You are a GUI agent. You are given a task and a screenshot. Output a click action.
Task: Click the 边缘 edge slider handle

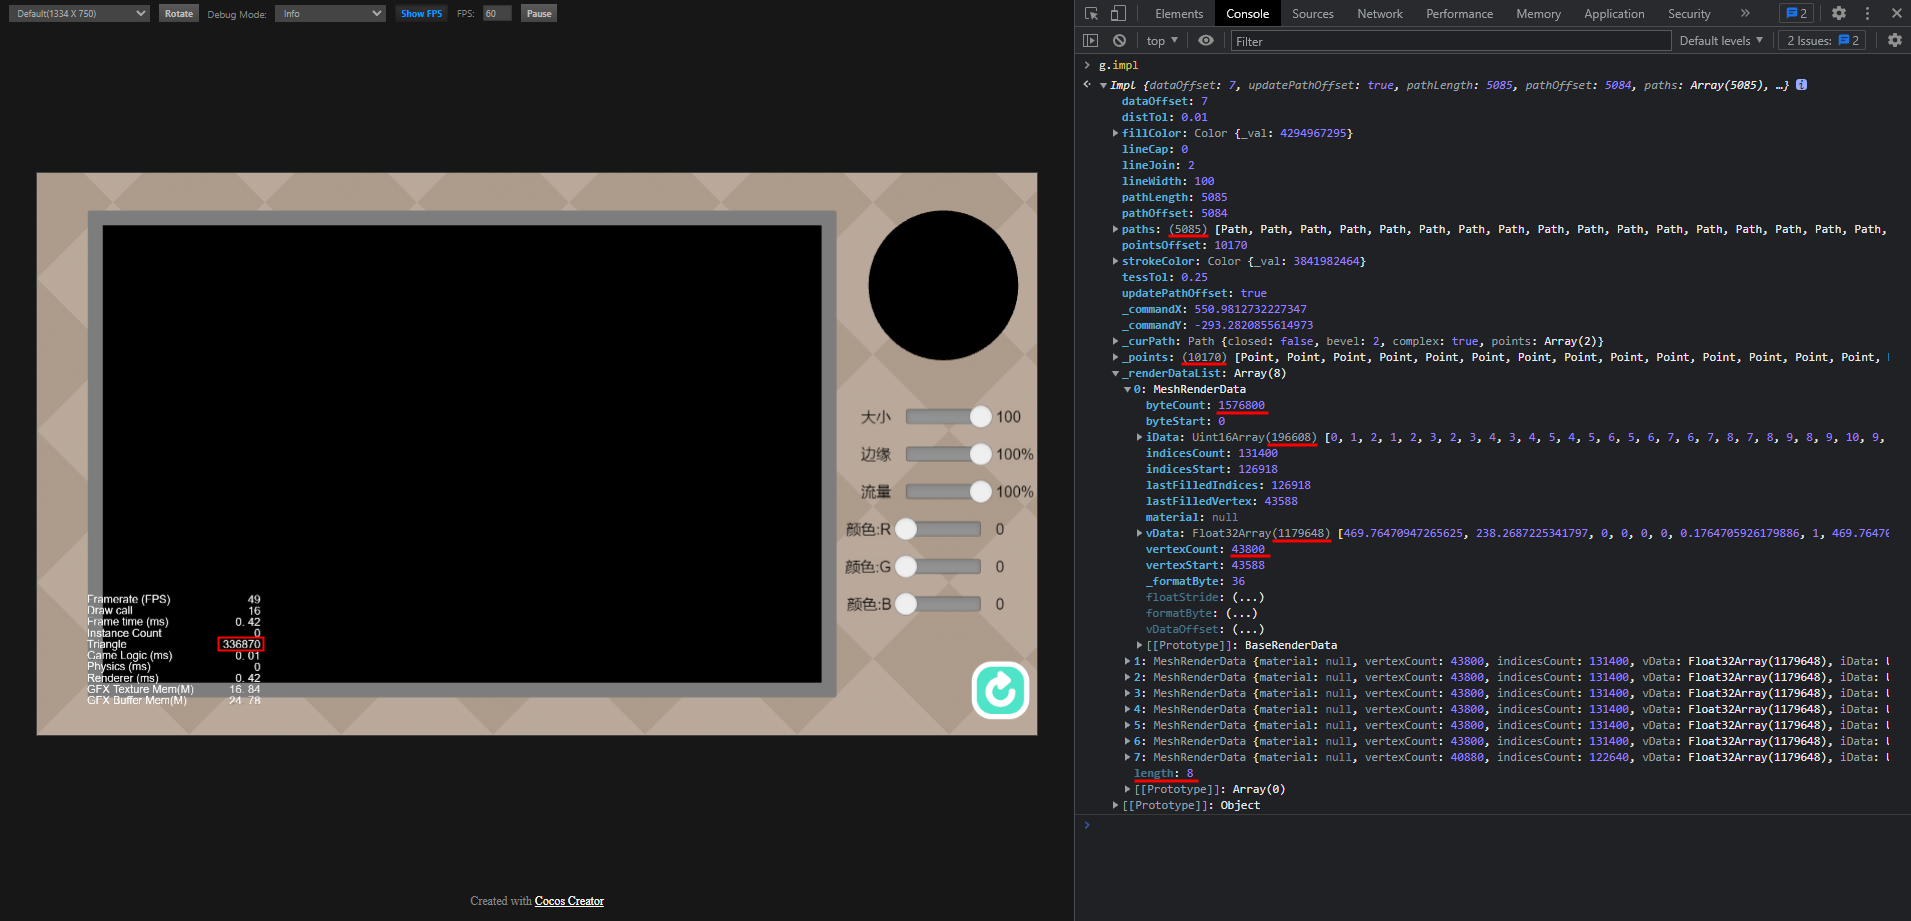tap(980, 454)
